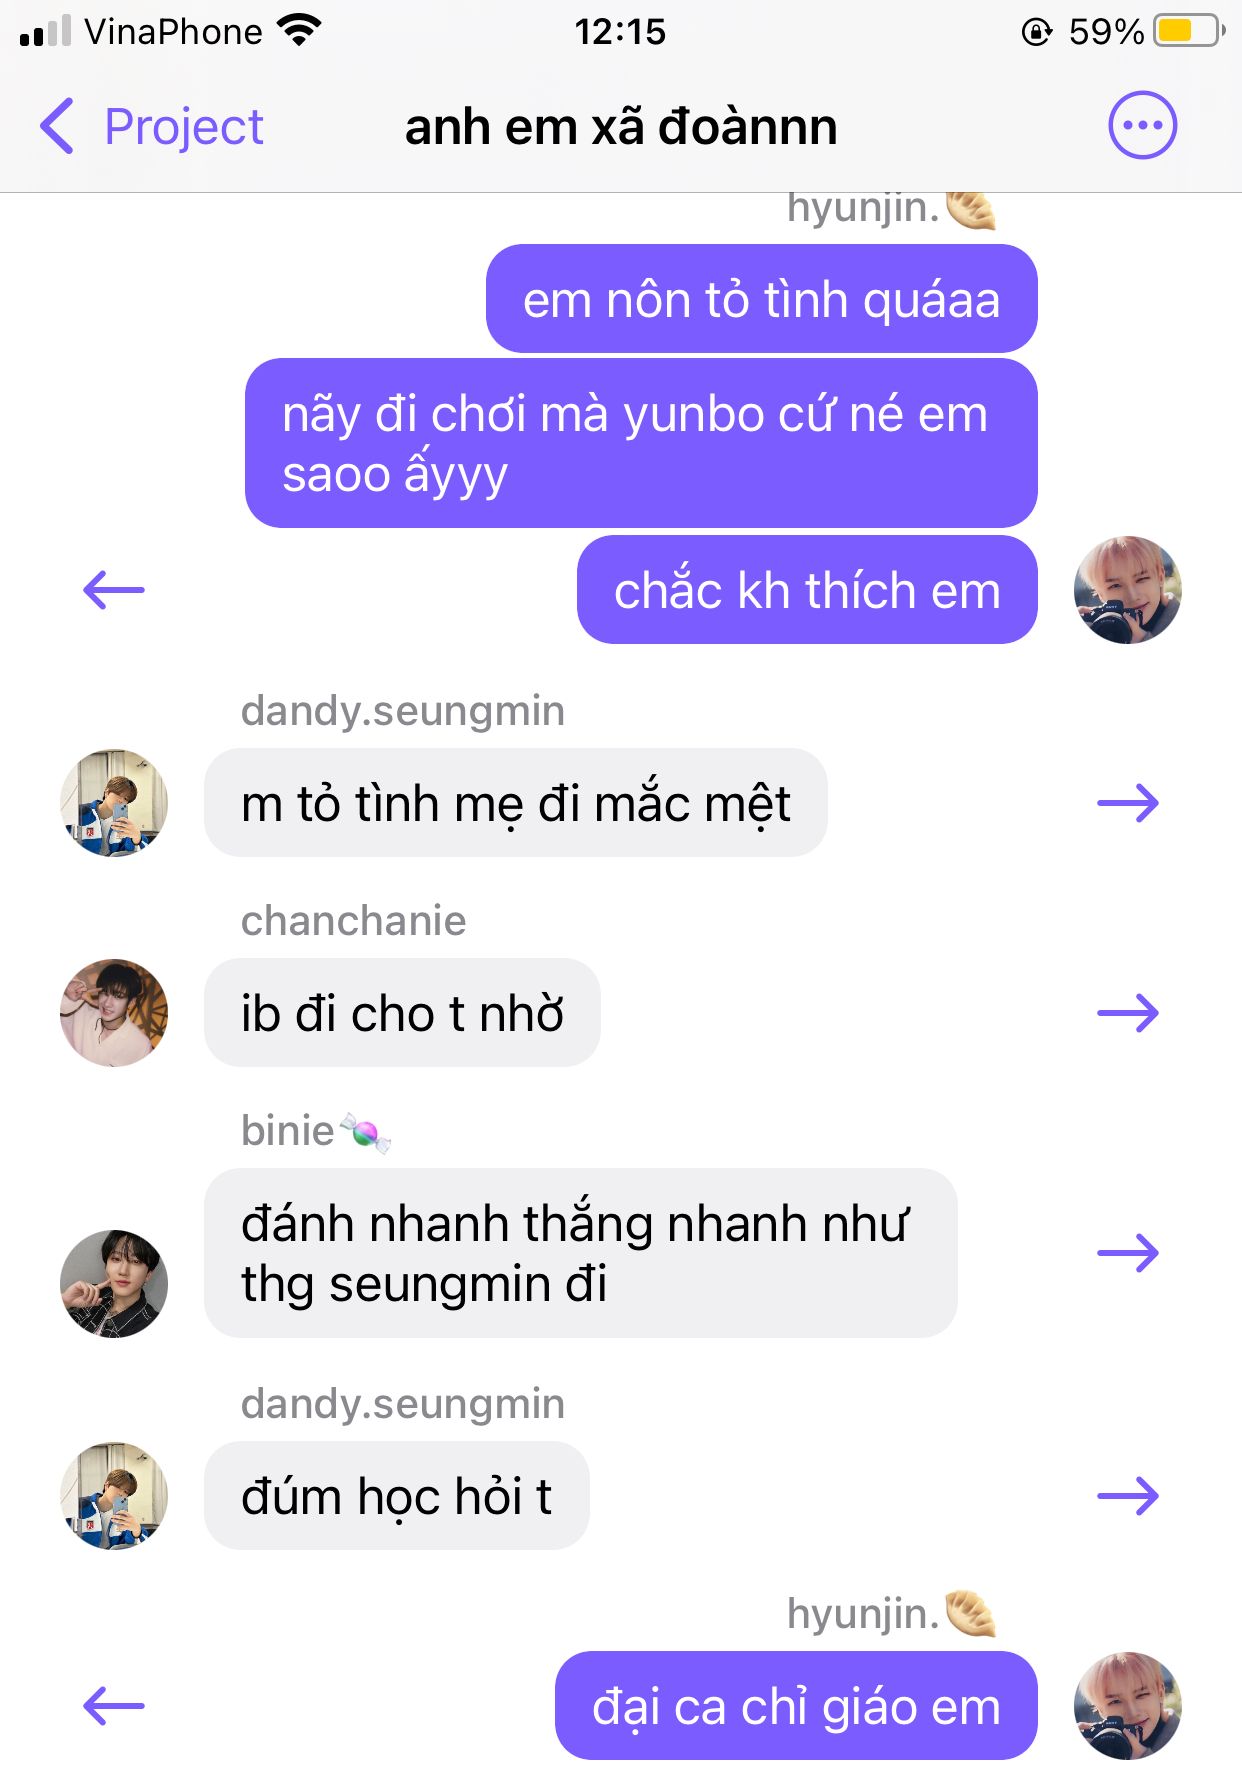This screenshot has width=1242, height=1786.
Task: Select message 'nãy đi chơi mà yunbo cứ né em'
Action: point(641,443)
